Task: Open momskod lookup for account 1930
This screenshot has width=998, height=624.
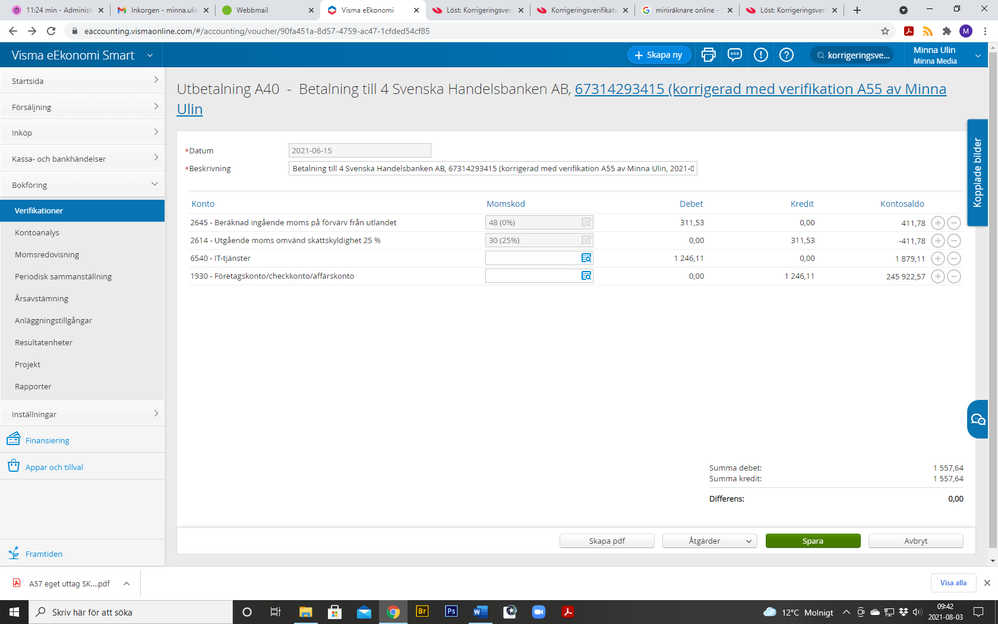Action: click(586, 276)
